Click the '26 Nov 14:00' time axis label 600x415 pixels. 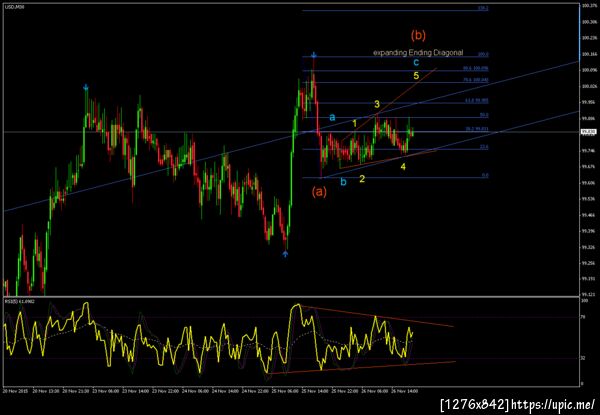coord(405,391)
